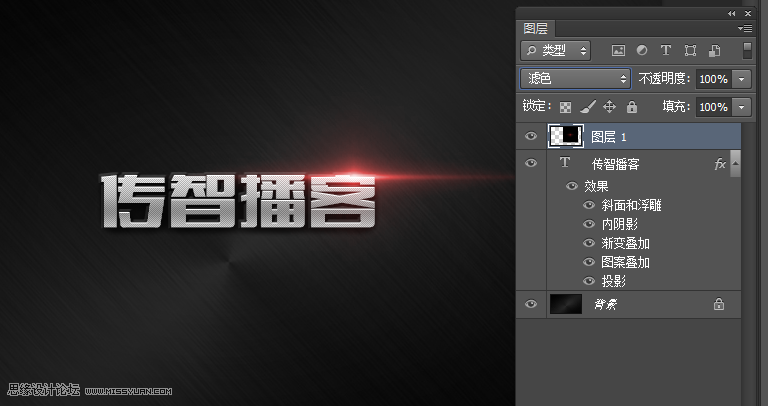Collapse effects list arrow beside fx
The height and width of the screenshot is (406, 768).
click(735, 164)
